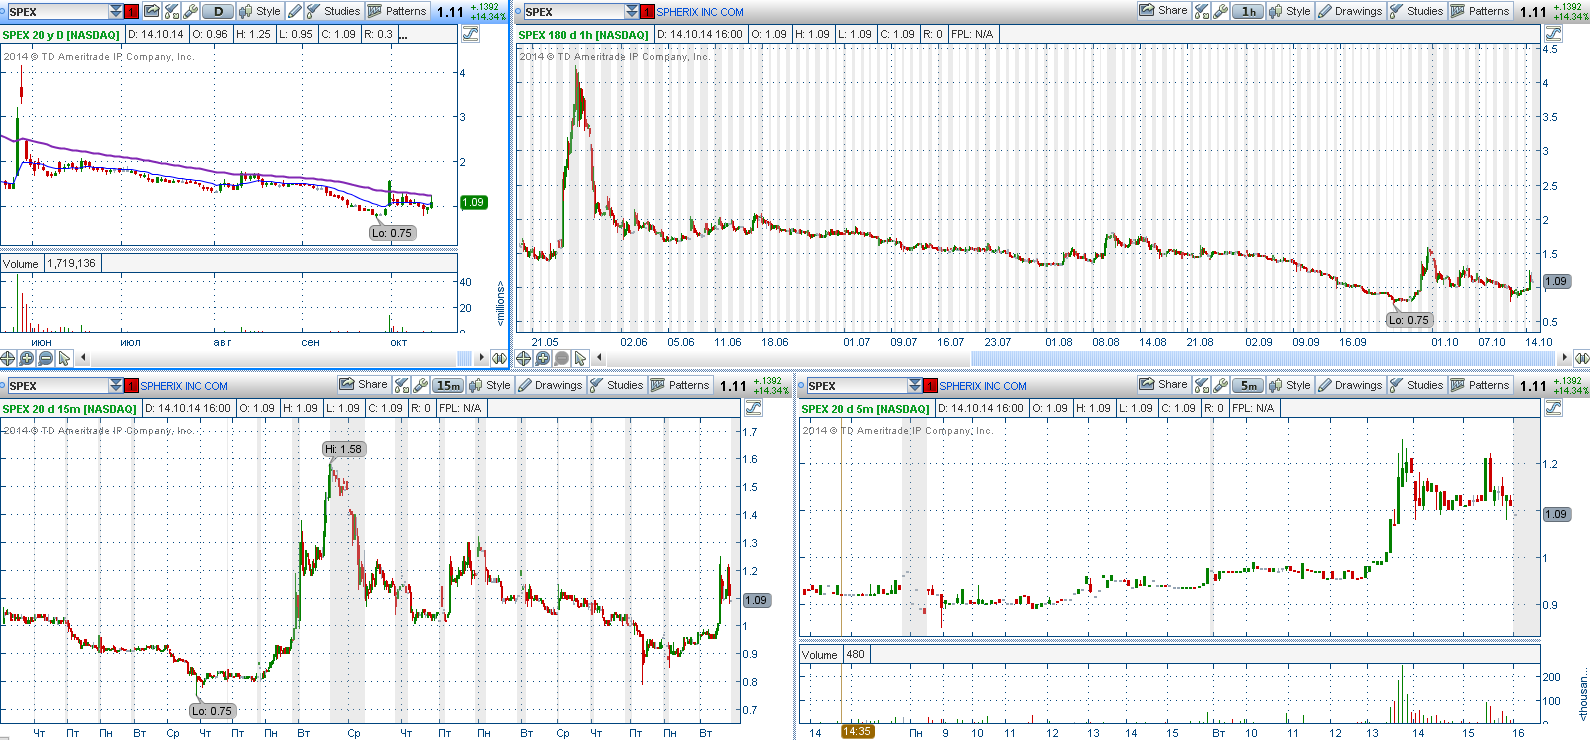
Task: Open wrench settings icon on the 15m chart
Action: (420, 385)
